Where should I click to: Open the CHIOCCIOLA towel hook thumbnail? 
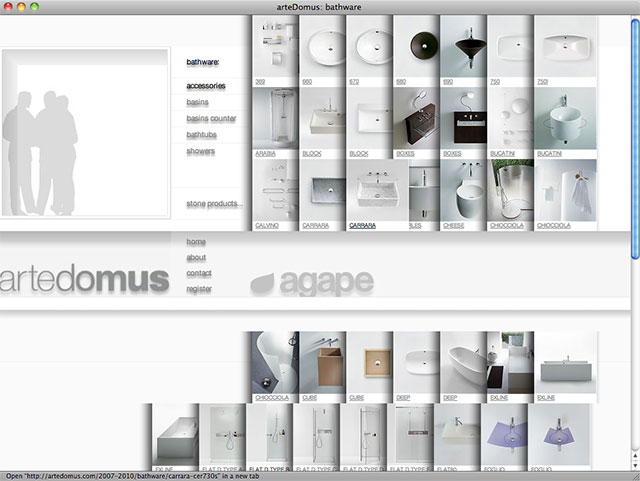(x=565, y=190)
